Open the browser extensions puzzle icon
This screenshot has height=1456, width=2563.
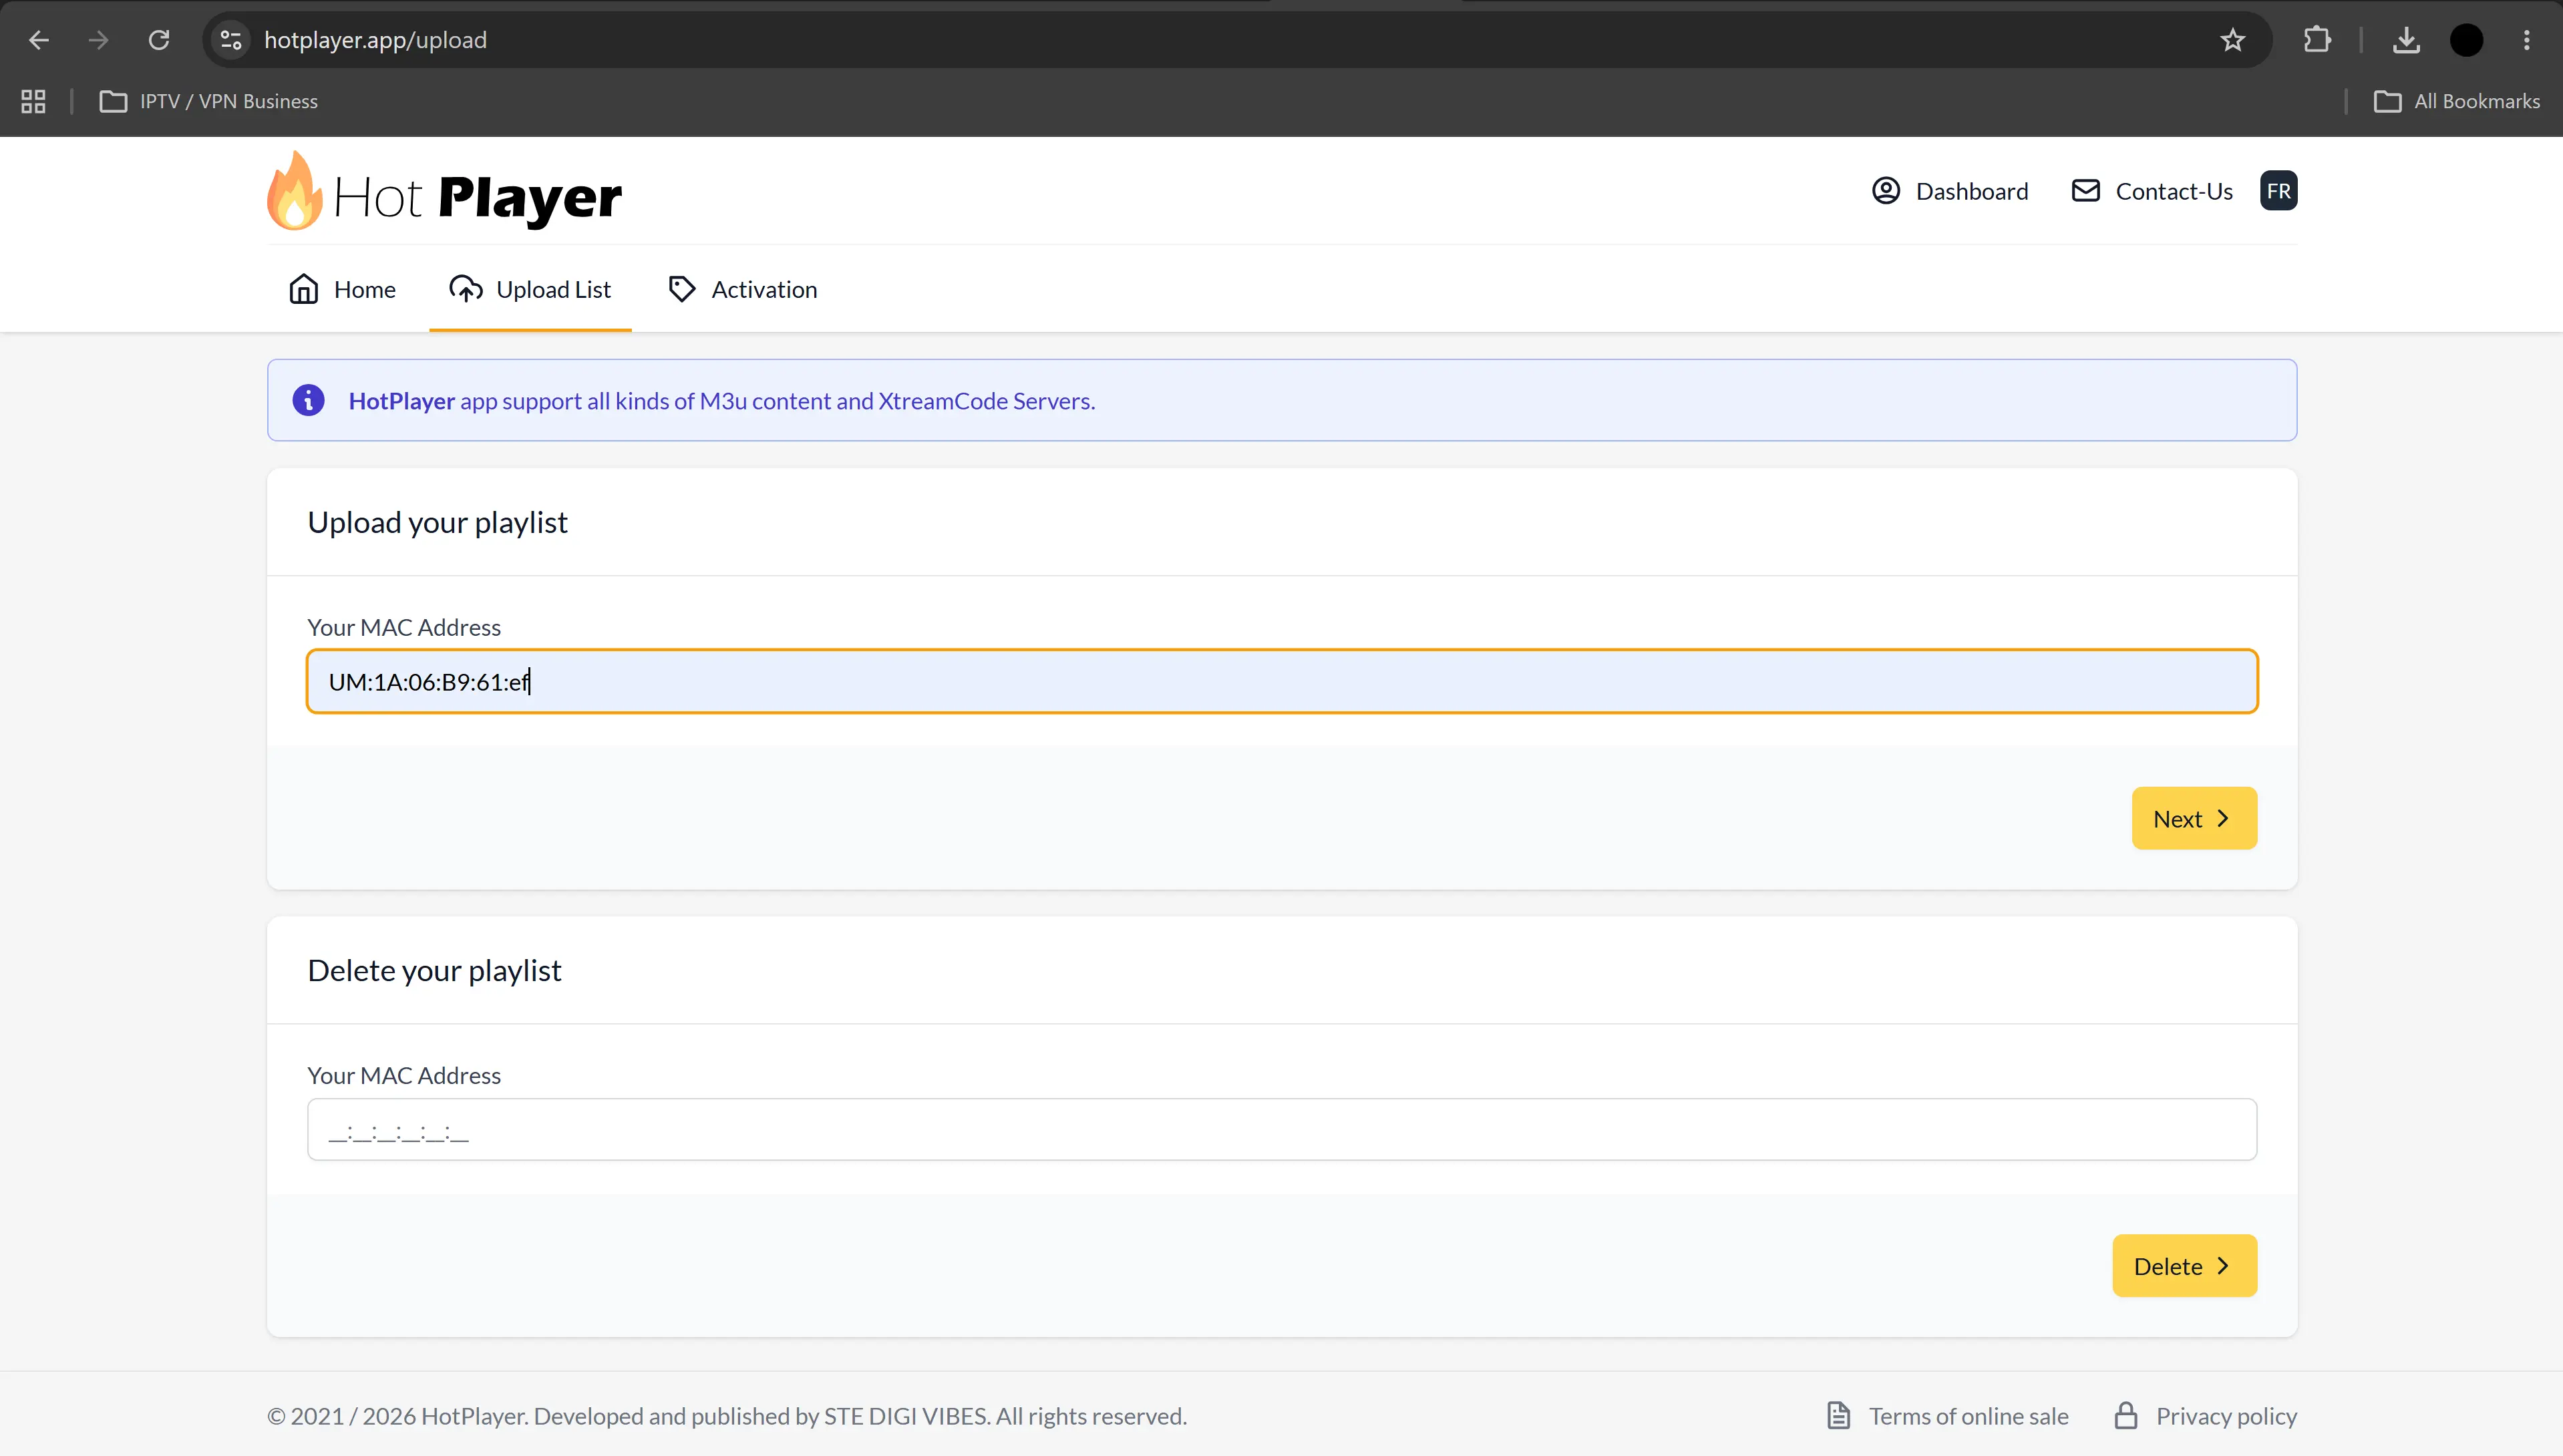coord(2317,40)
